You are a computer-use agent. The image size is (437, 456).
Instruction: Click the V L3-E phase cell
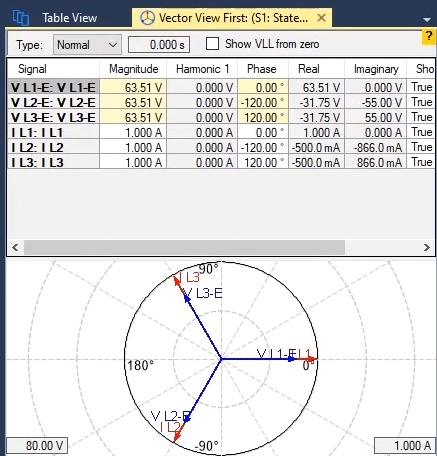[263, 117]
